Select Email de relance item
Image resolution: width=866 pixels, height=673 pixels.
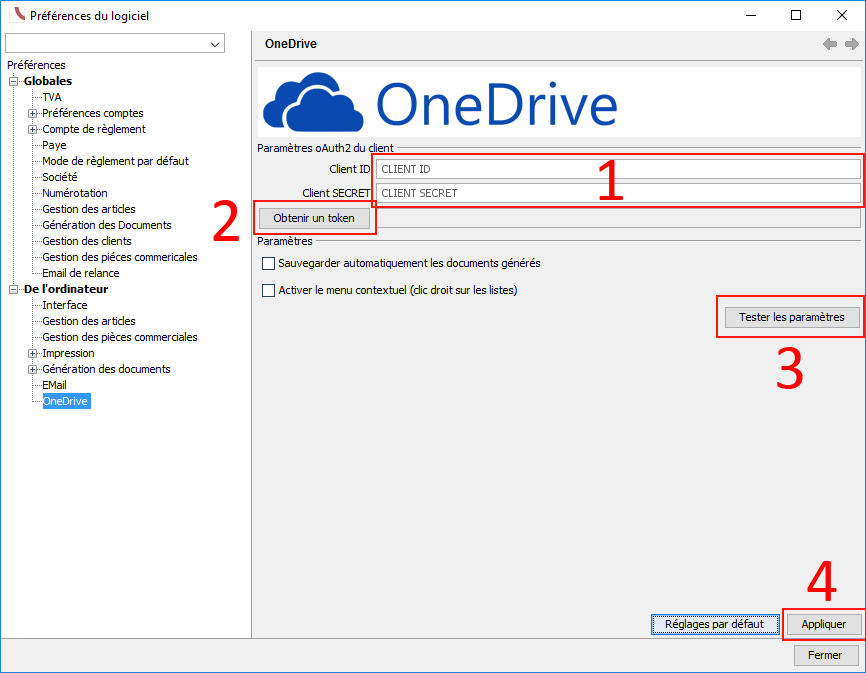[x=81, y=273]
